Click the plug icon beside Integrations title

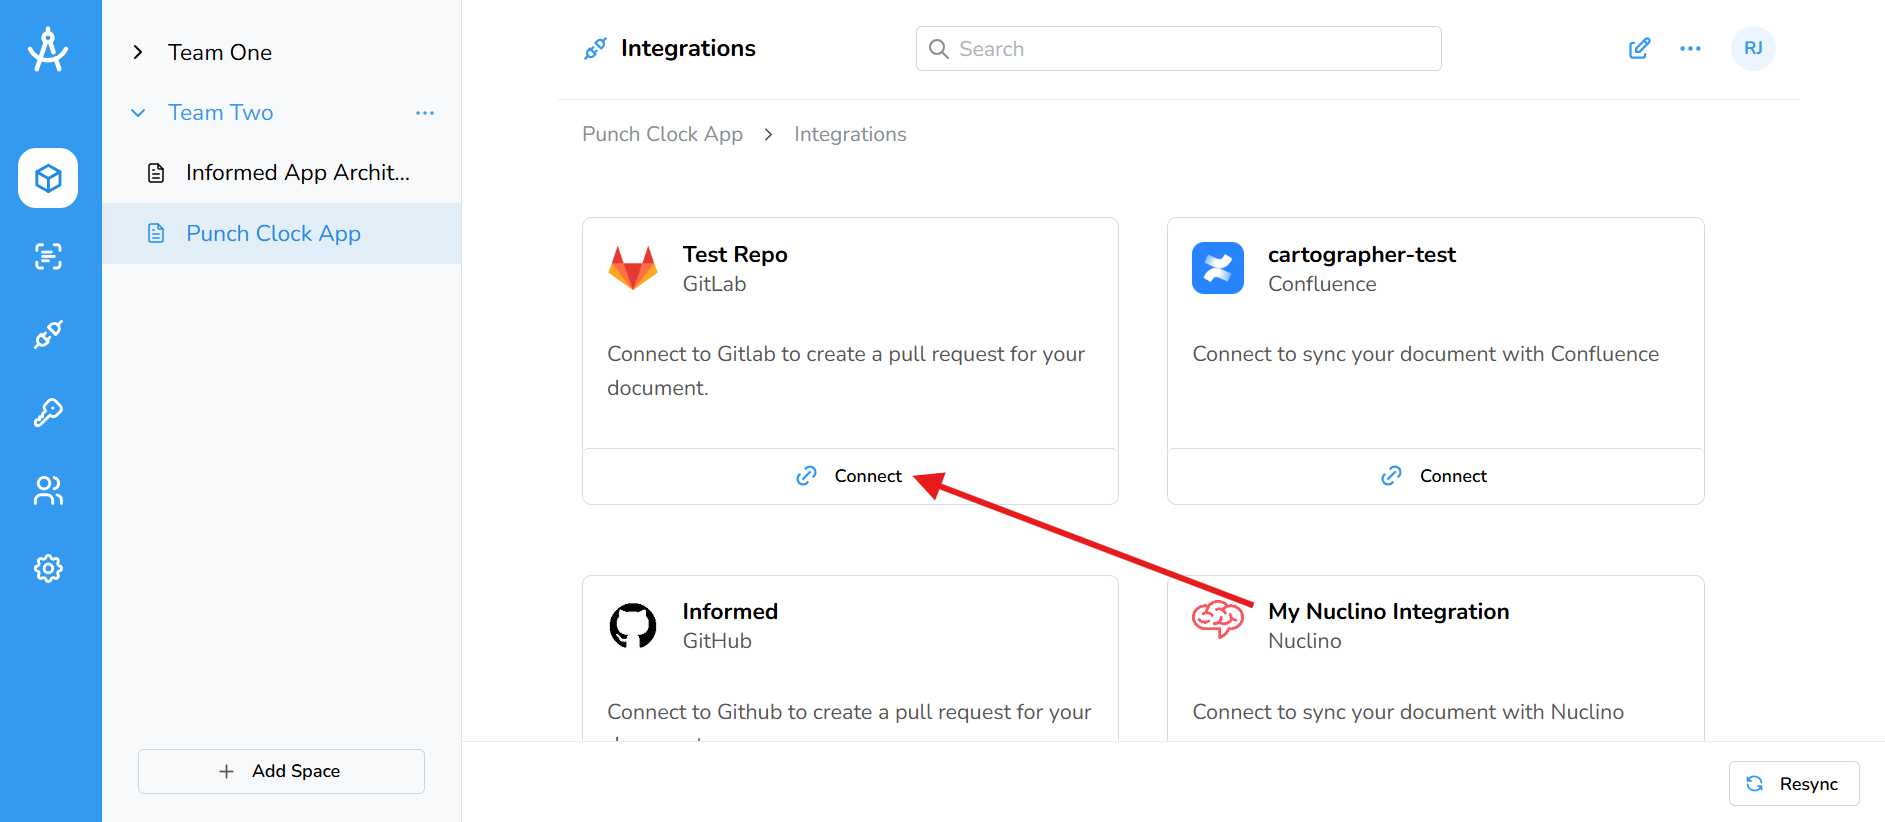595,48
